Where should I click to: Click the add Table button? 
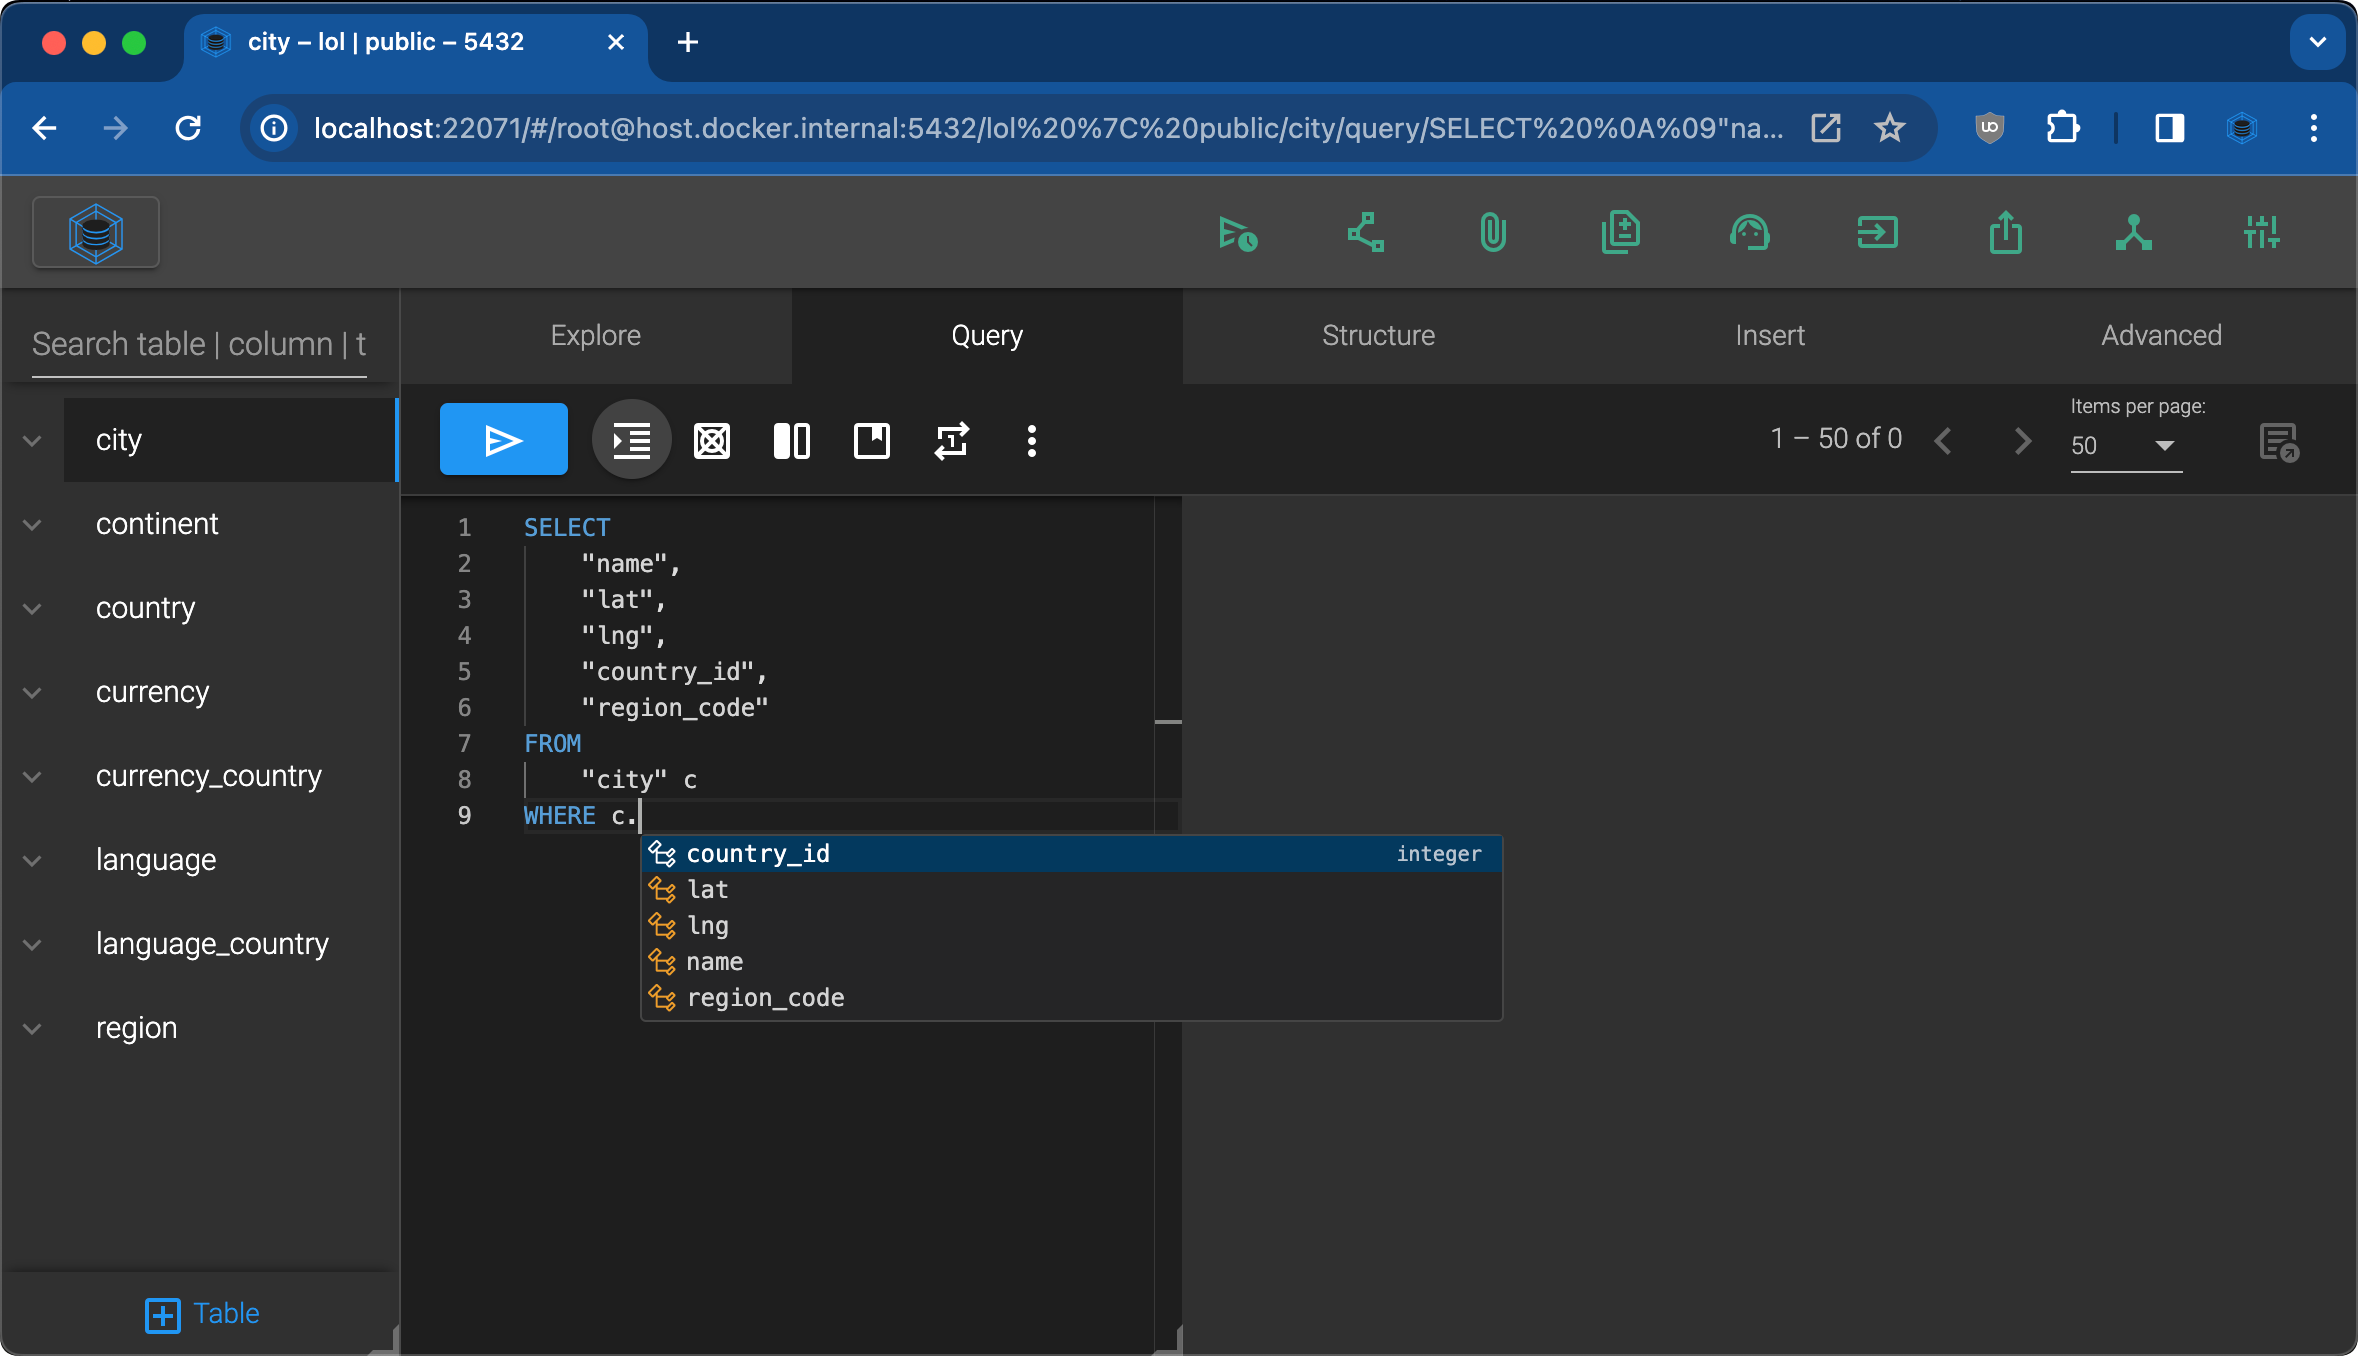[202, 1313]
